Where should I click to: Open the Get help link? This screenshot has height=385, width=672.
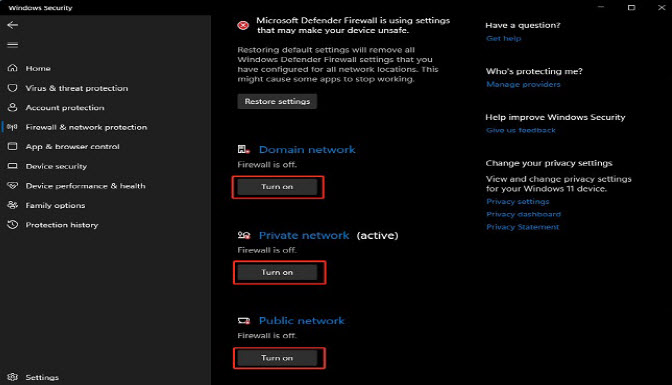tap(504, 38)
